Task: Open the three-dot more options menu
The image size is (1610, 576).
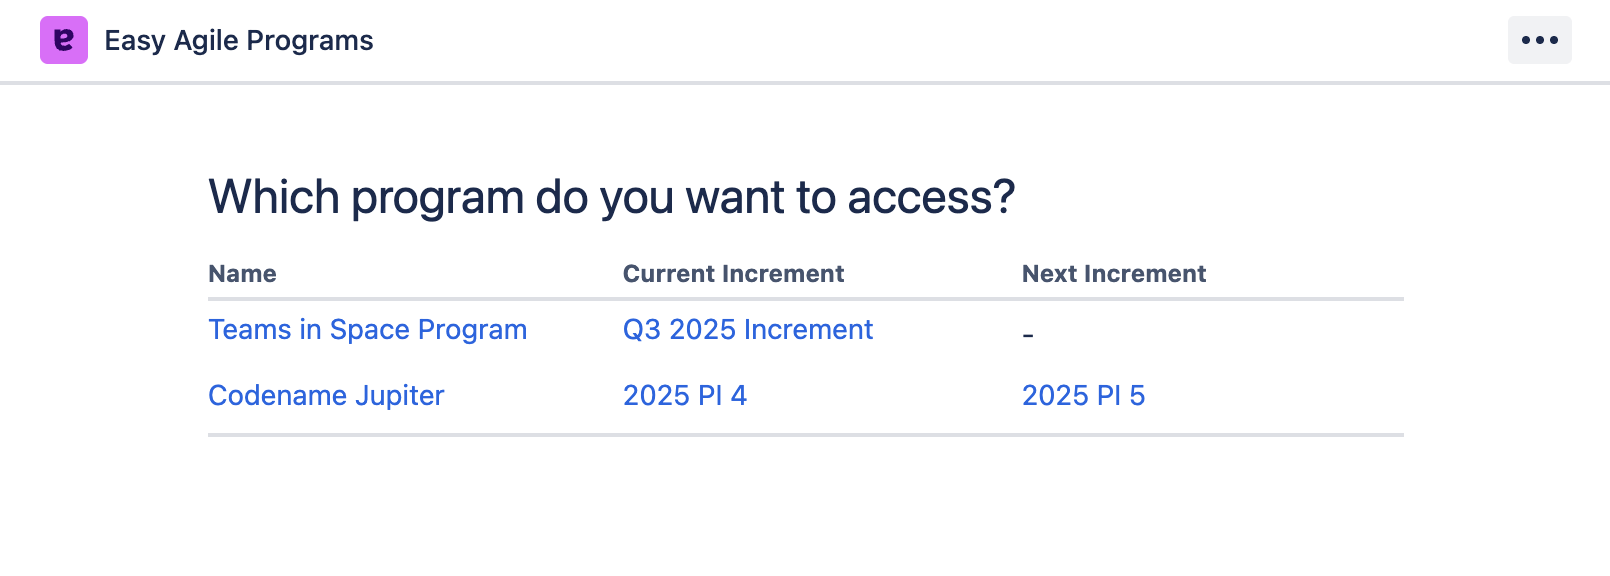Action: [1539, 40]
